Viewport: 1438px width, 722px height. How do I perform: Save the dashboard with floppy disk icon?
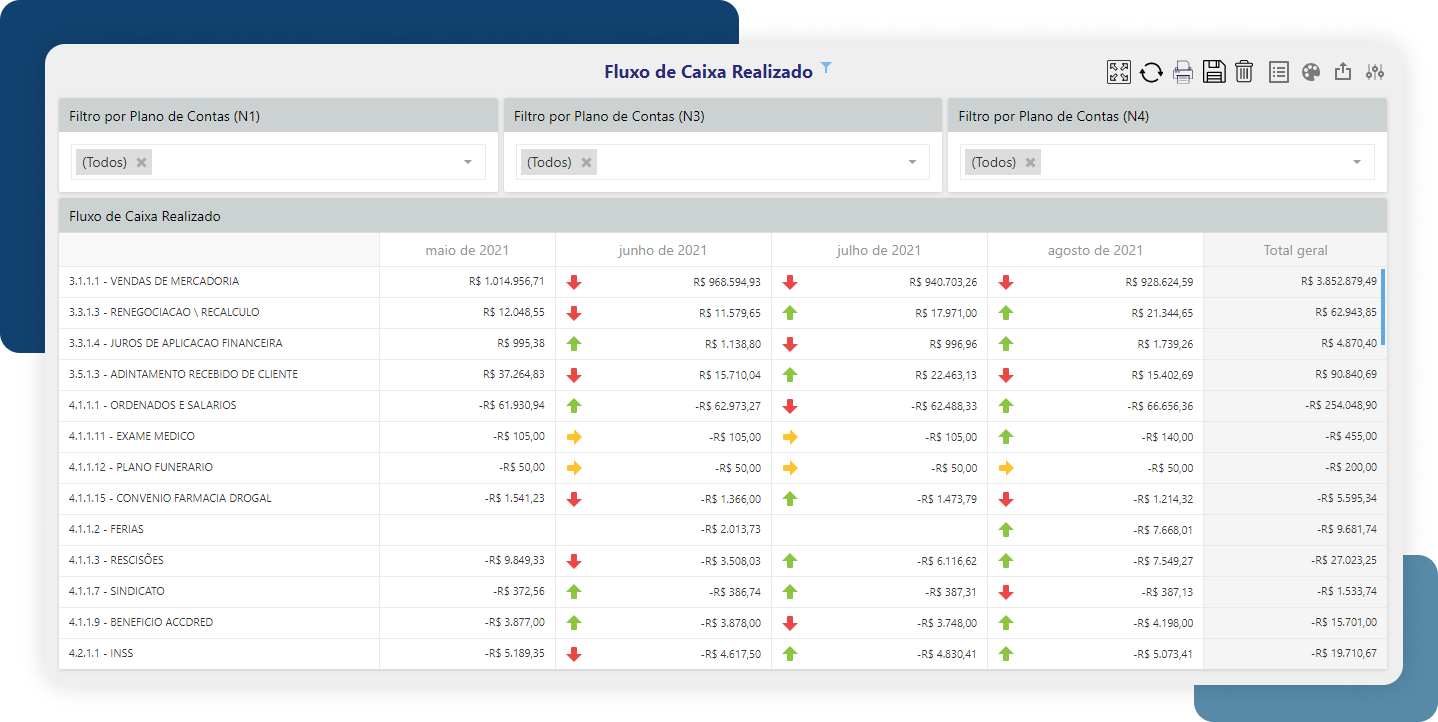click(x=1214, y=72)
